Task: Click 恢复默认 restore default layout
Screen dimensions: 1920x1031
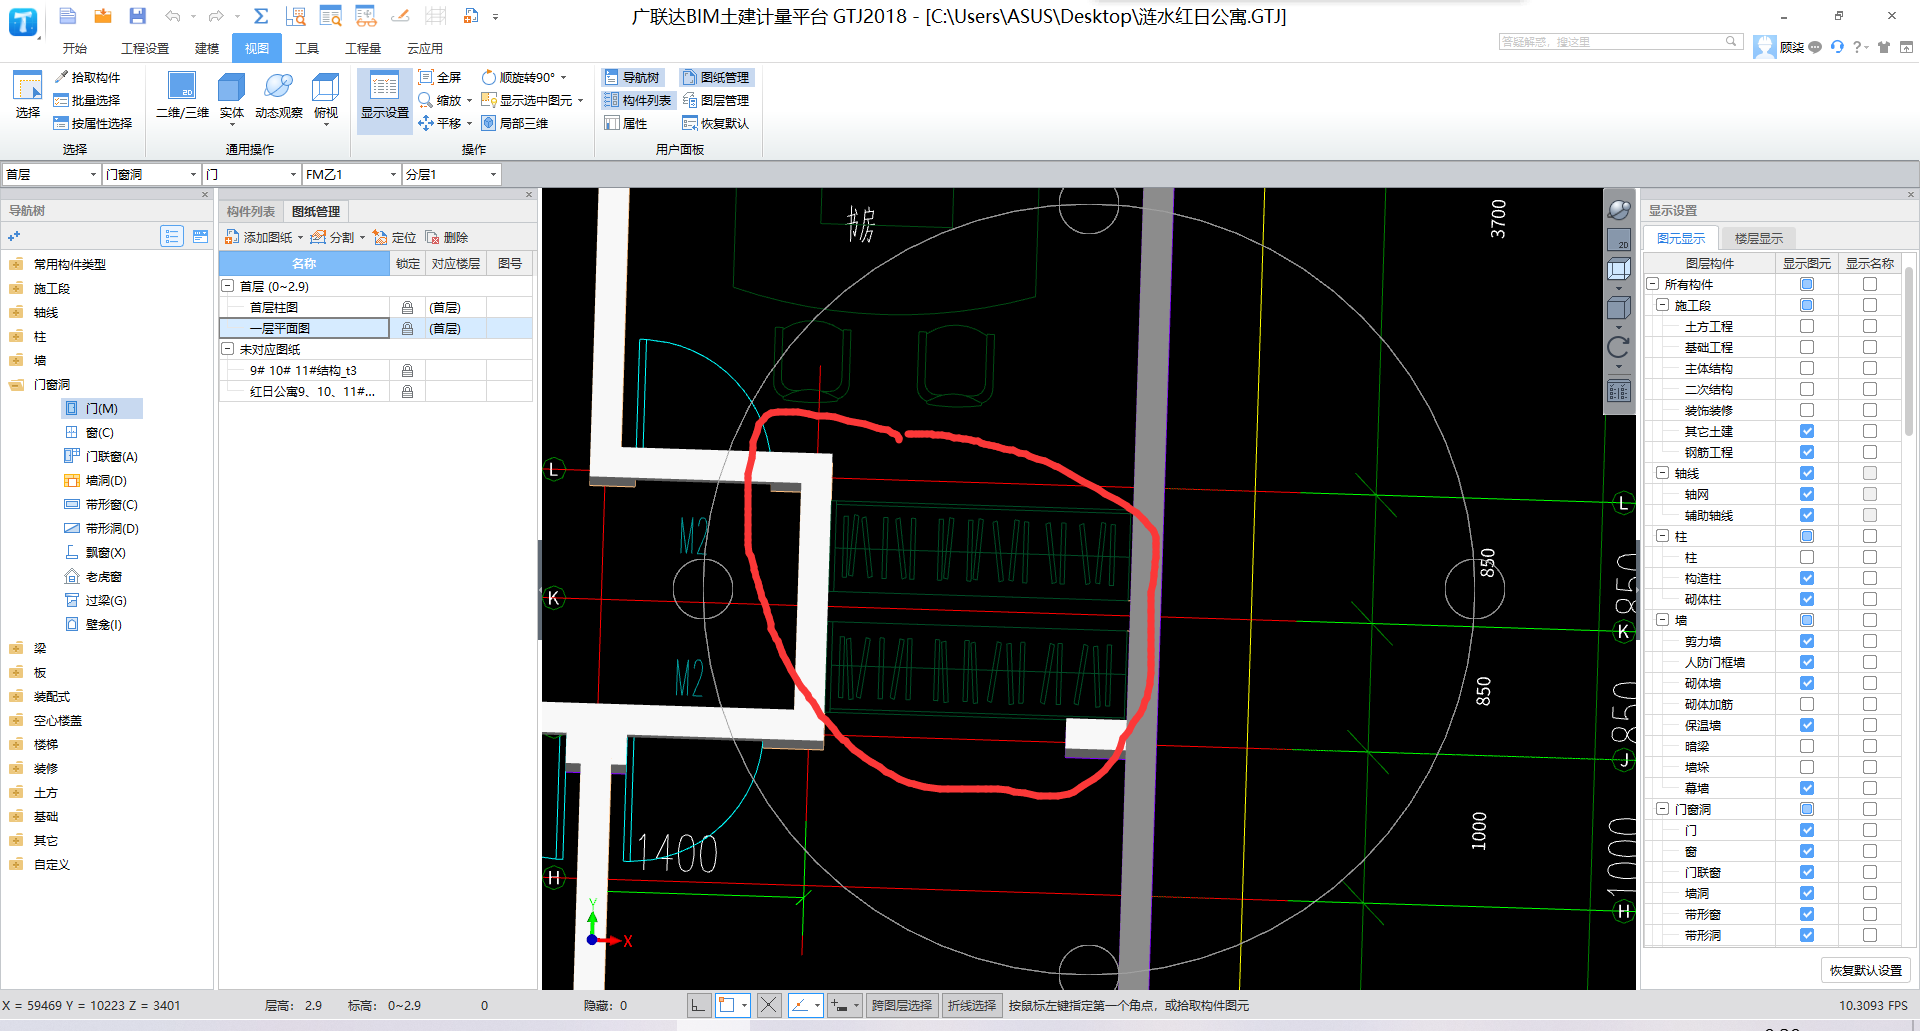Action: 716,123
